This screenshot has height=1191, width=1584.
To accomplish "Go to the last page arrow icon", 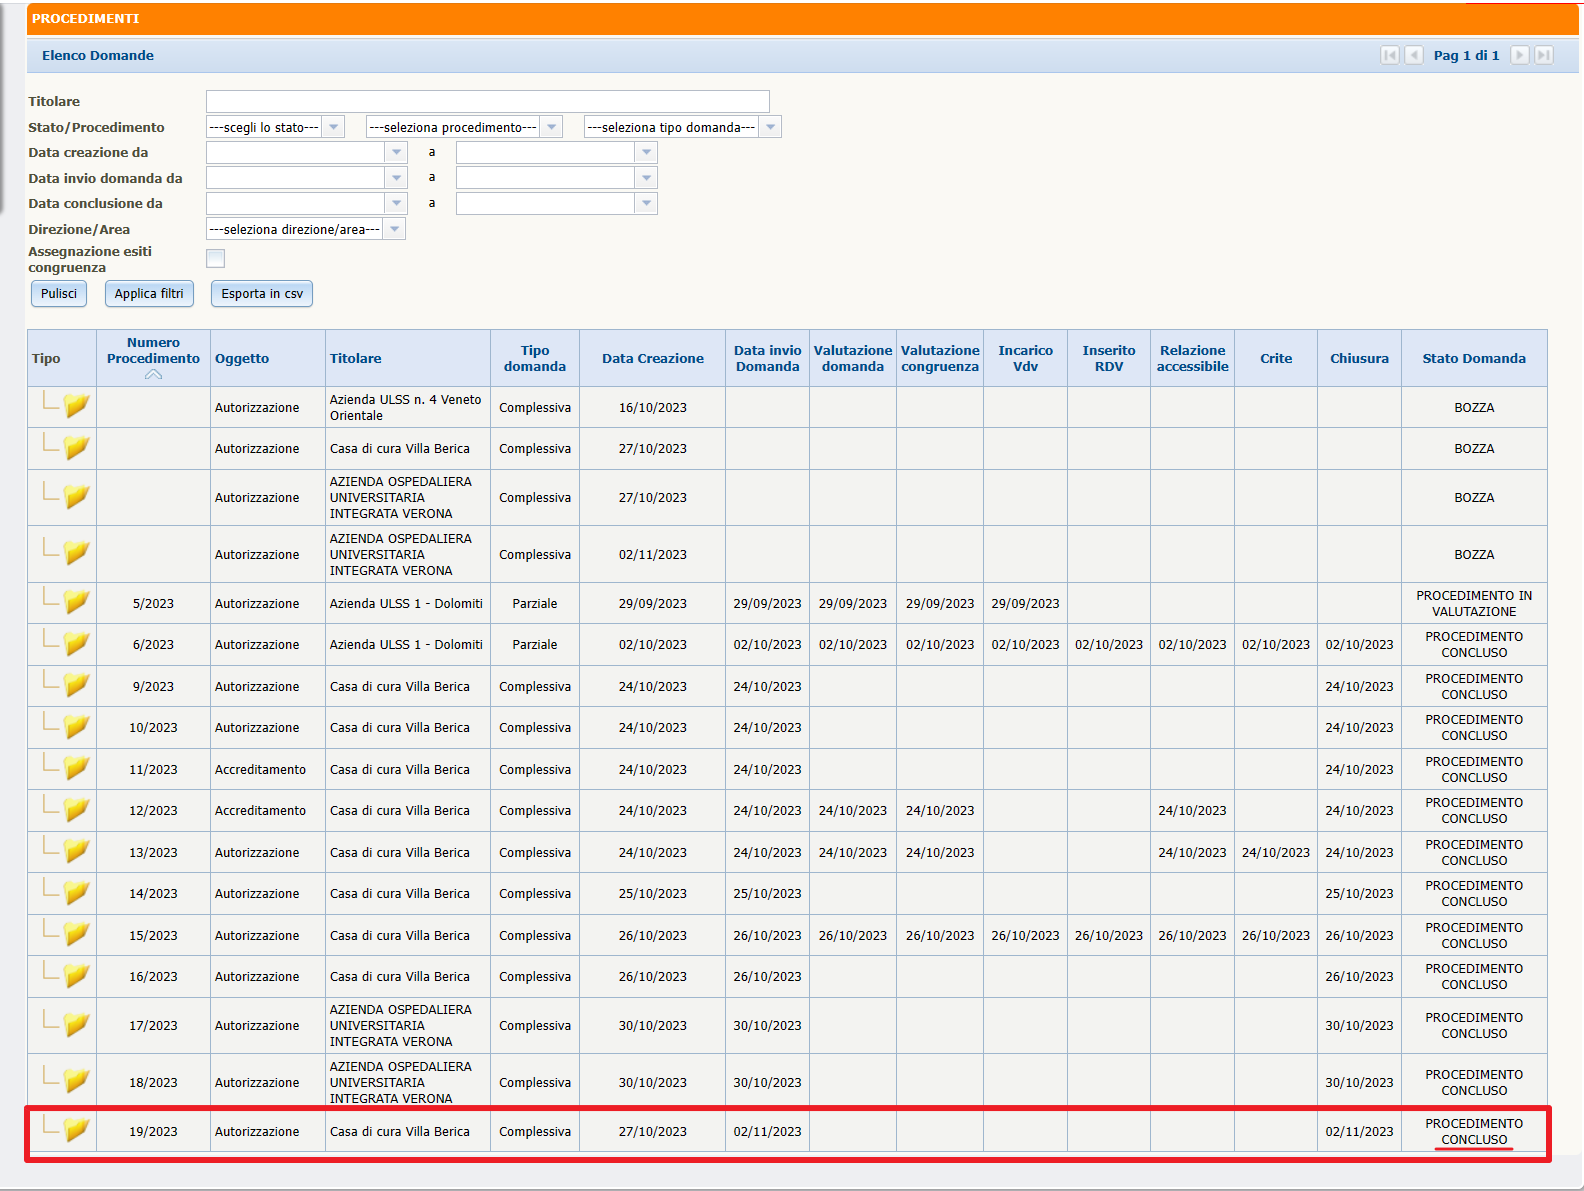I will point(1544,55).
